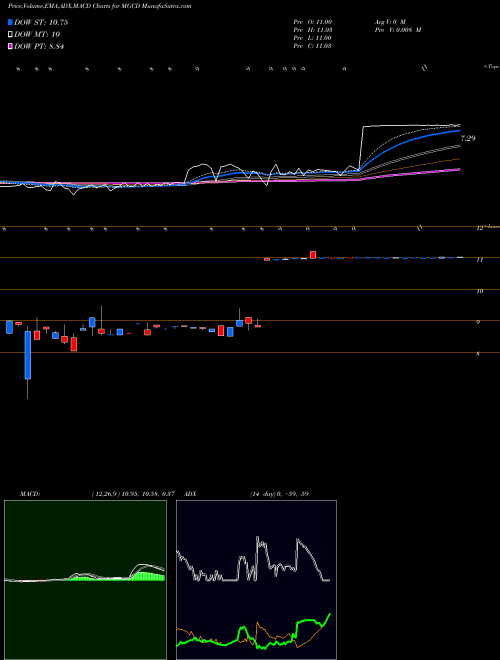Click the white DOW MT legend swatch

11,35
